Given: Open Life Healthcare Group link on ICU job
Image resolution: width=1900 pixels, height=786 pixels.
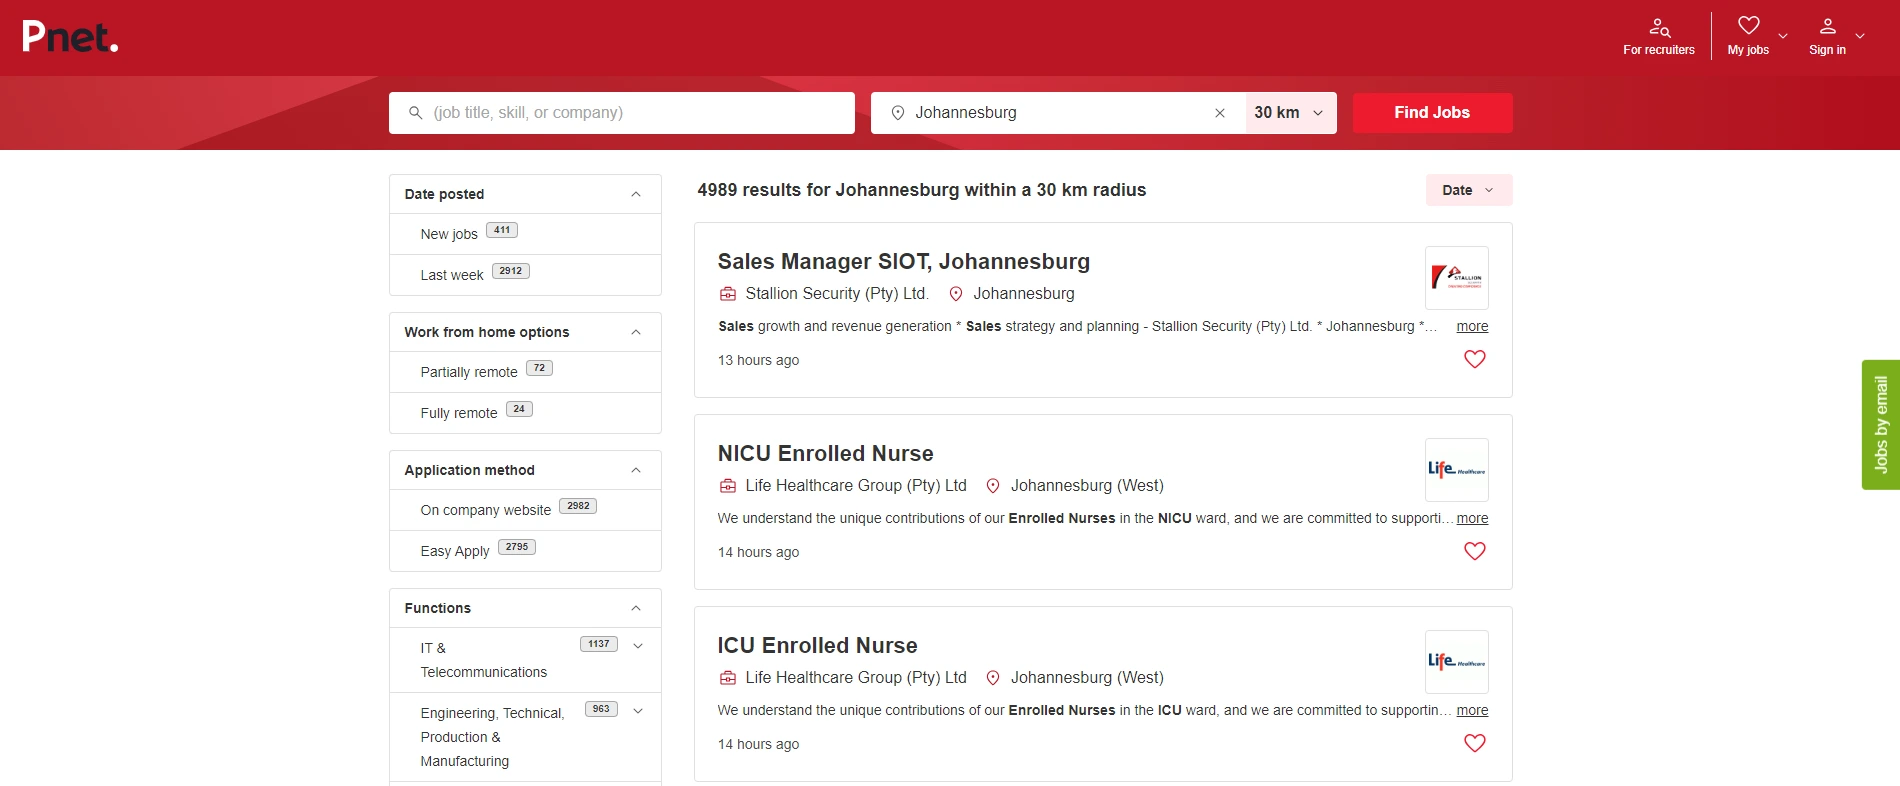Looking at the screenshot, I should (856, 678).
